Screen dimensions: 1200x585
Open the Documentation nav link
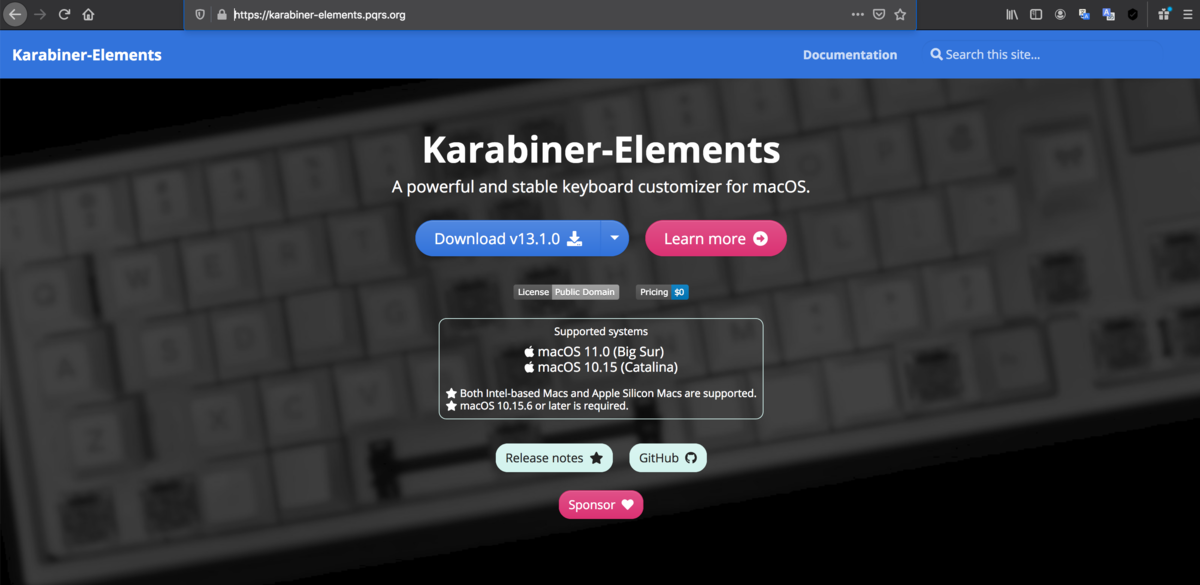850,55
